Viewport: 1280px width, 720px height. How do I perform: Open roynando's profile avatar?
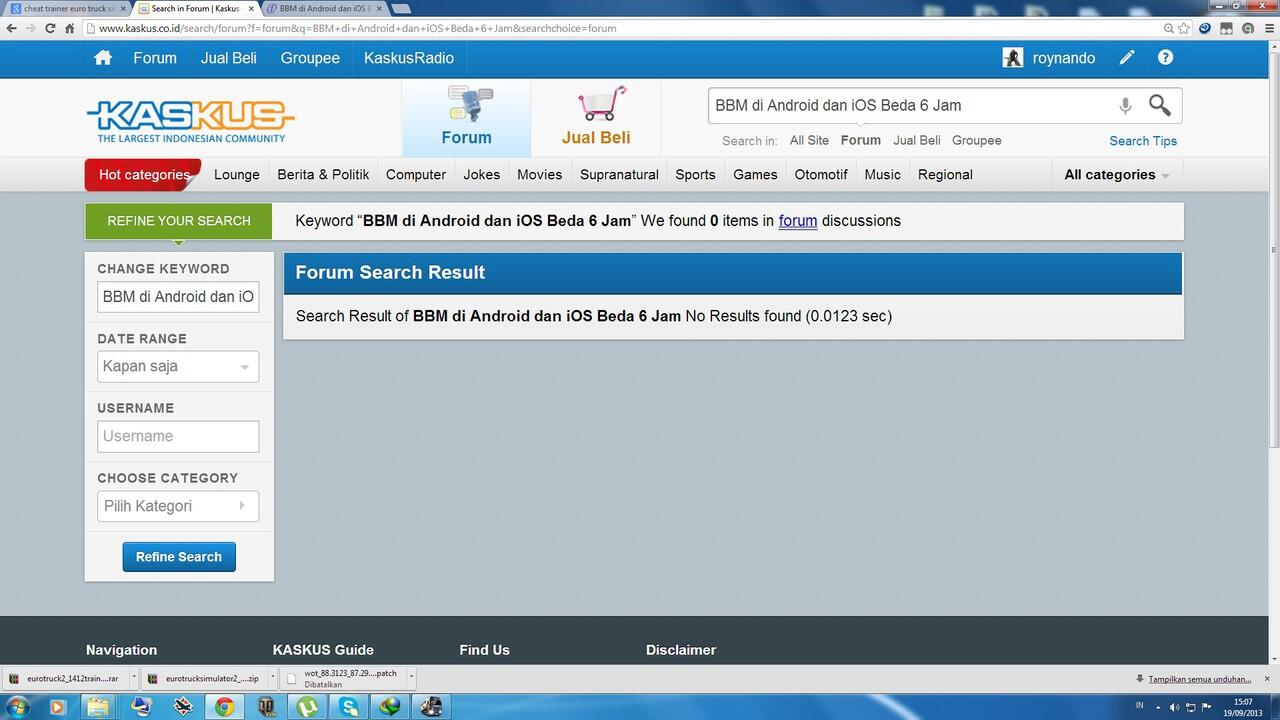(1012, 58)
